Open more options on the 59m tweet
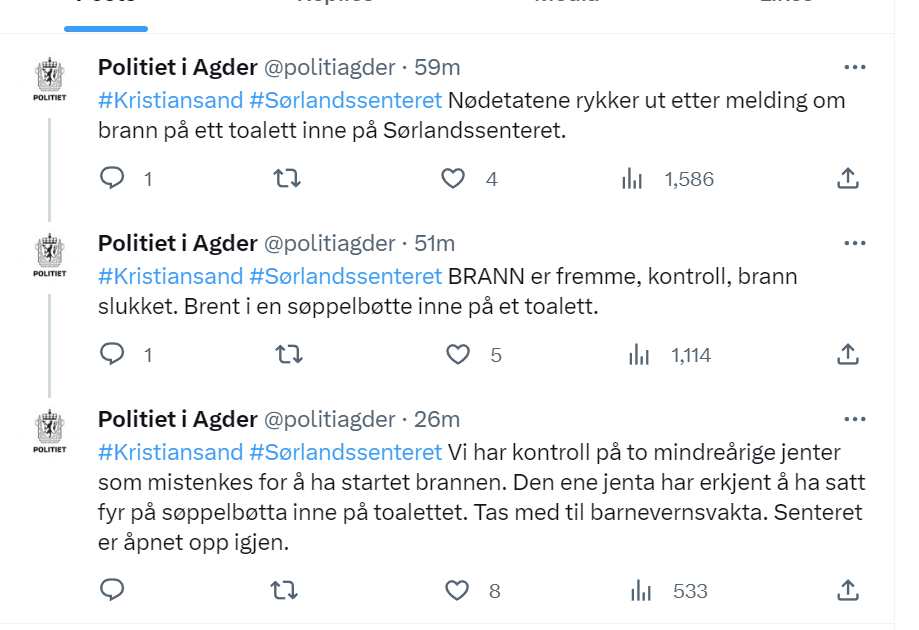 pyautogui.click(x=855, y=67)
